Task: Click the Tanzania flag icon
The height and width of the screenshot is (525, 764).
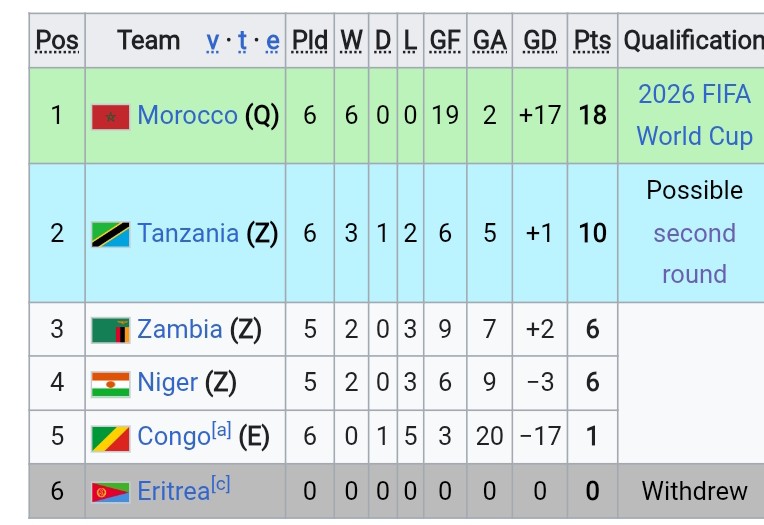Action: [111, 234]
